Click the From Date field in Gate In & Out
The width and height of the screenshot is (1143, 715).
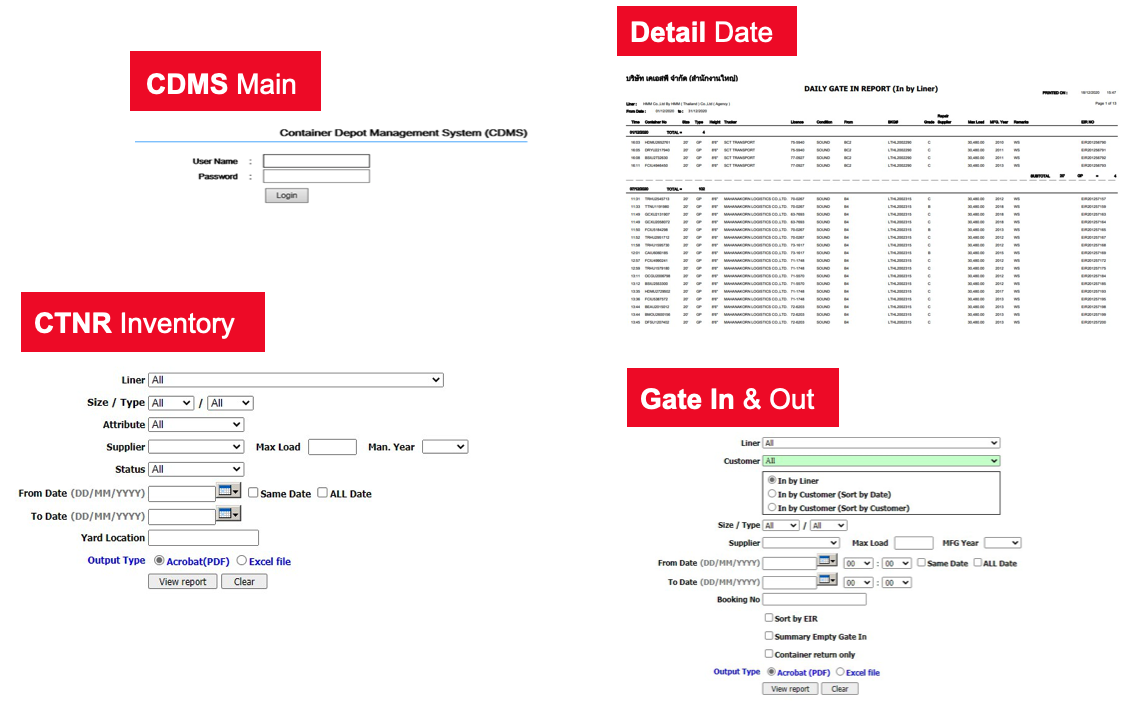point(789,563)
